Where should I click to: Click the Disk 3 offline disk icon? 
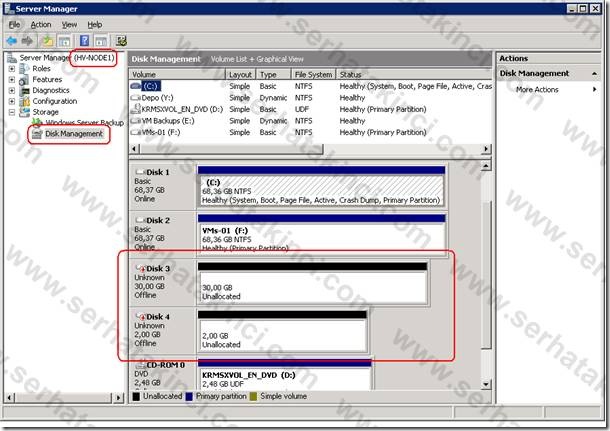point(140,268)
